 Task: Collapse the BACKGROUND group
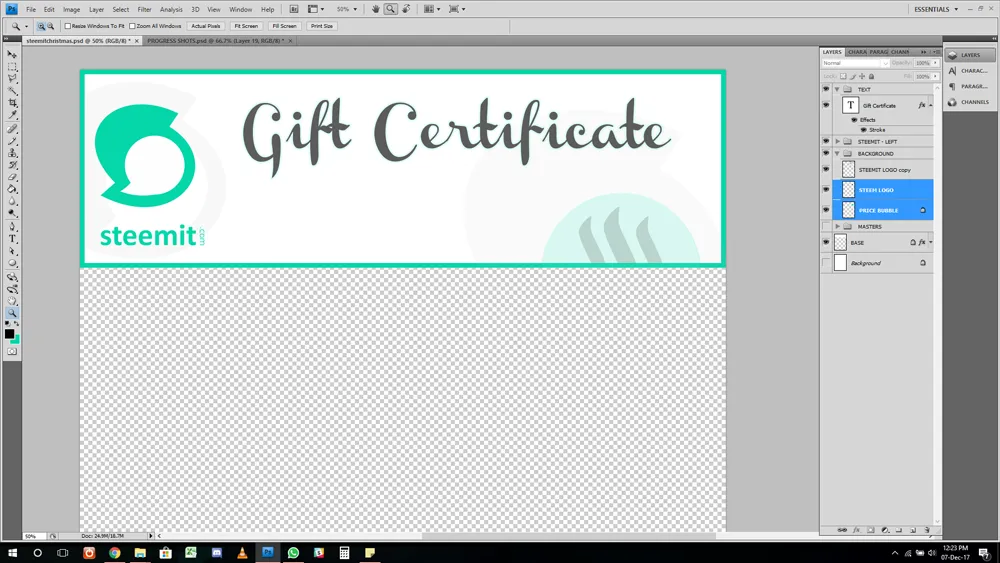click(x=837, y=154)
